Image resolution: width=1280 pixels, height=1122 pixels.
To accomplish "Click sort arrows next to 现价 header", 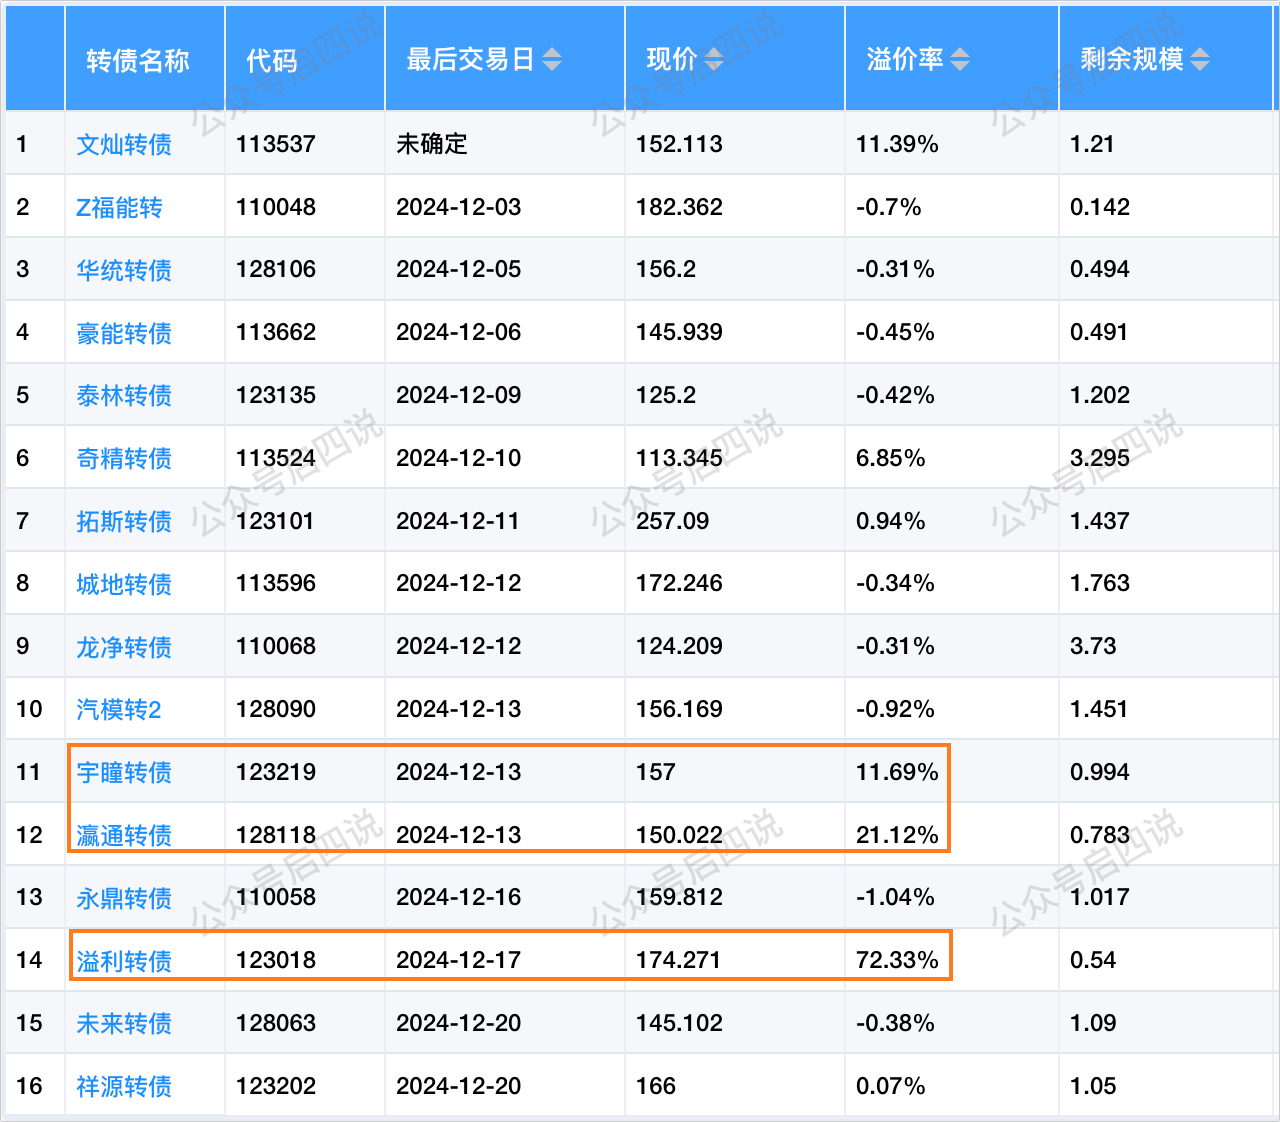I will click(x=713, y=60).
